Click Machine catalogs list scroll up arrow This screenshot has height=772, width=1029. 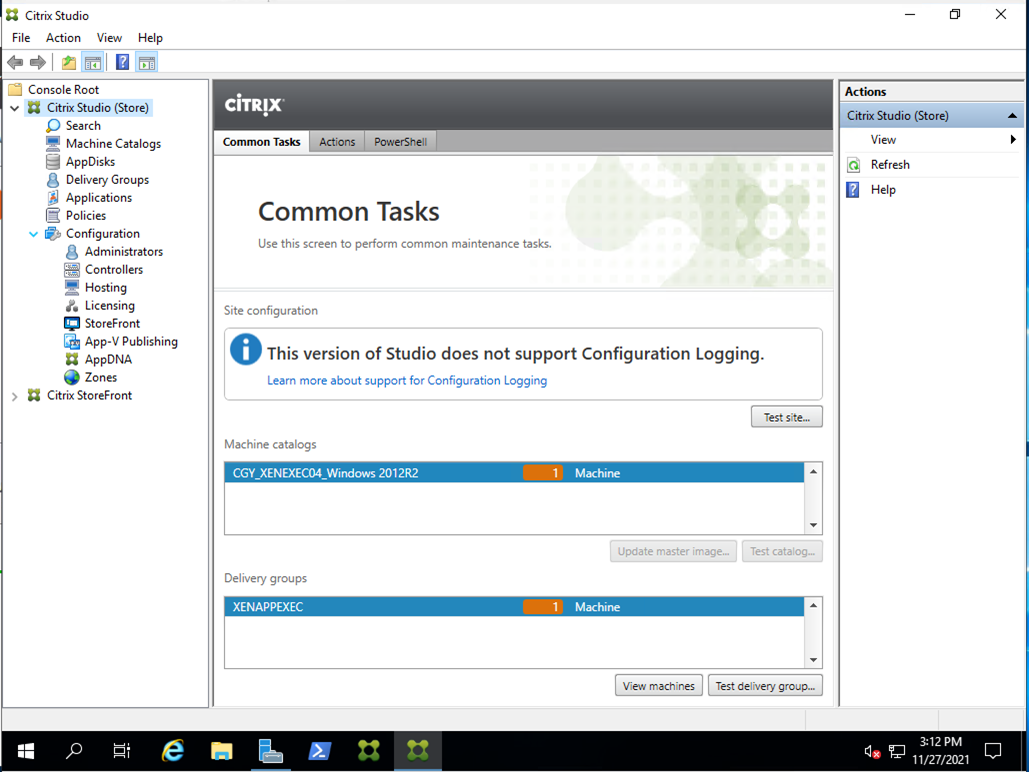click(x=814, y=471)
